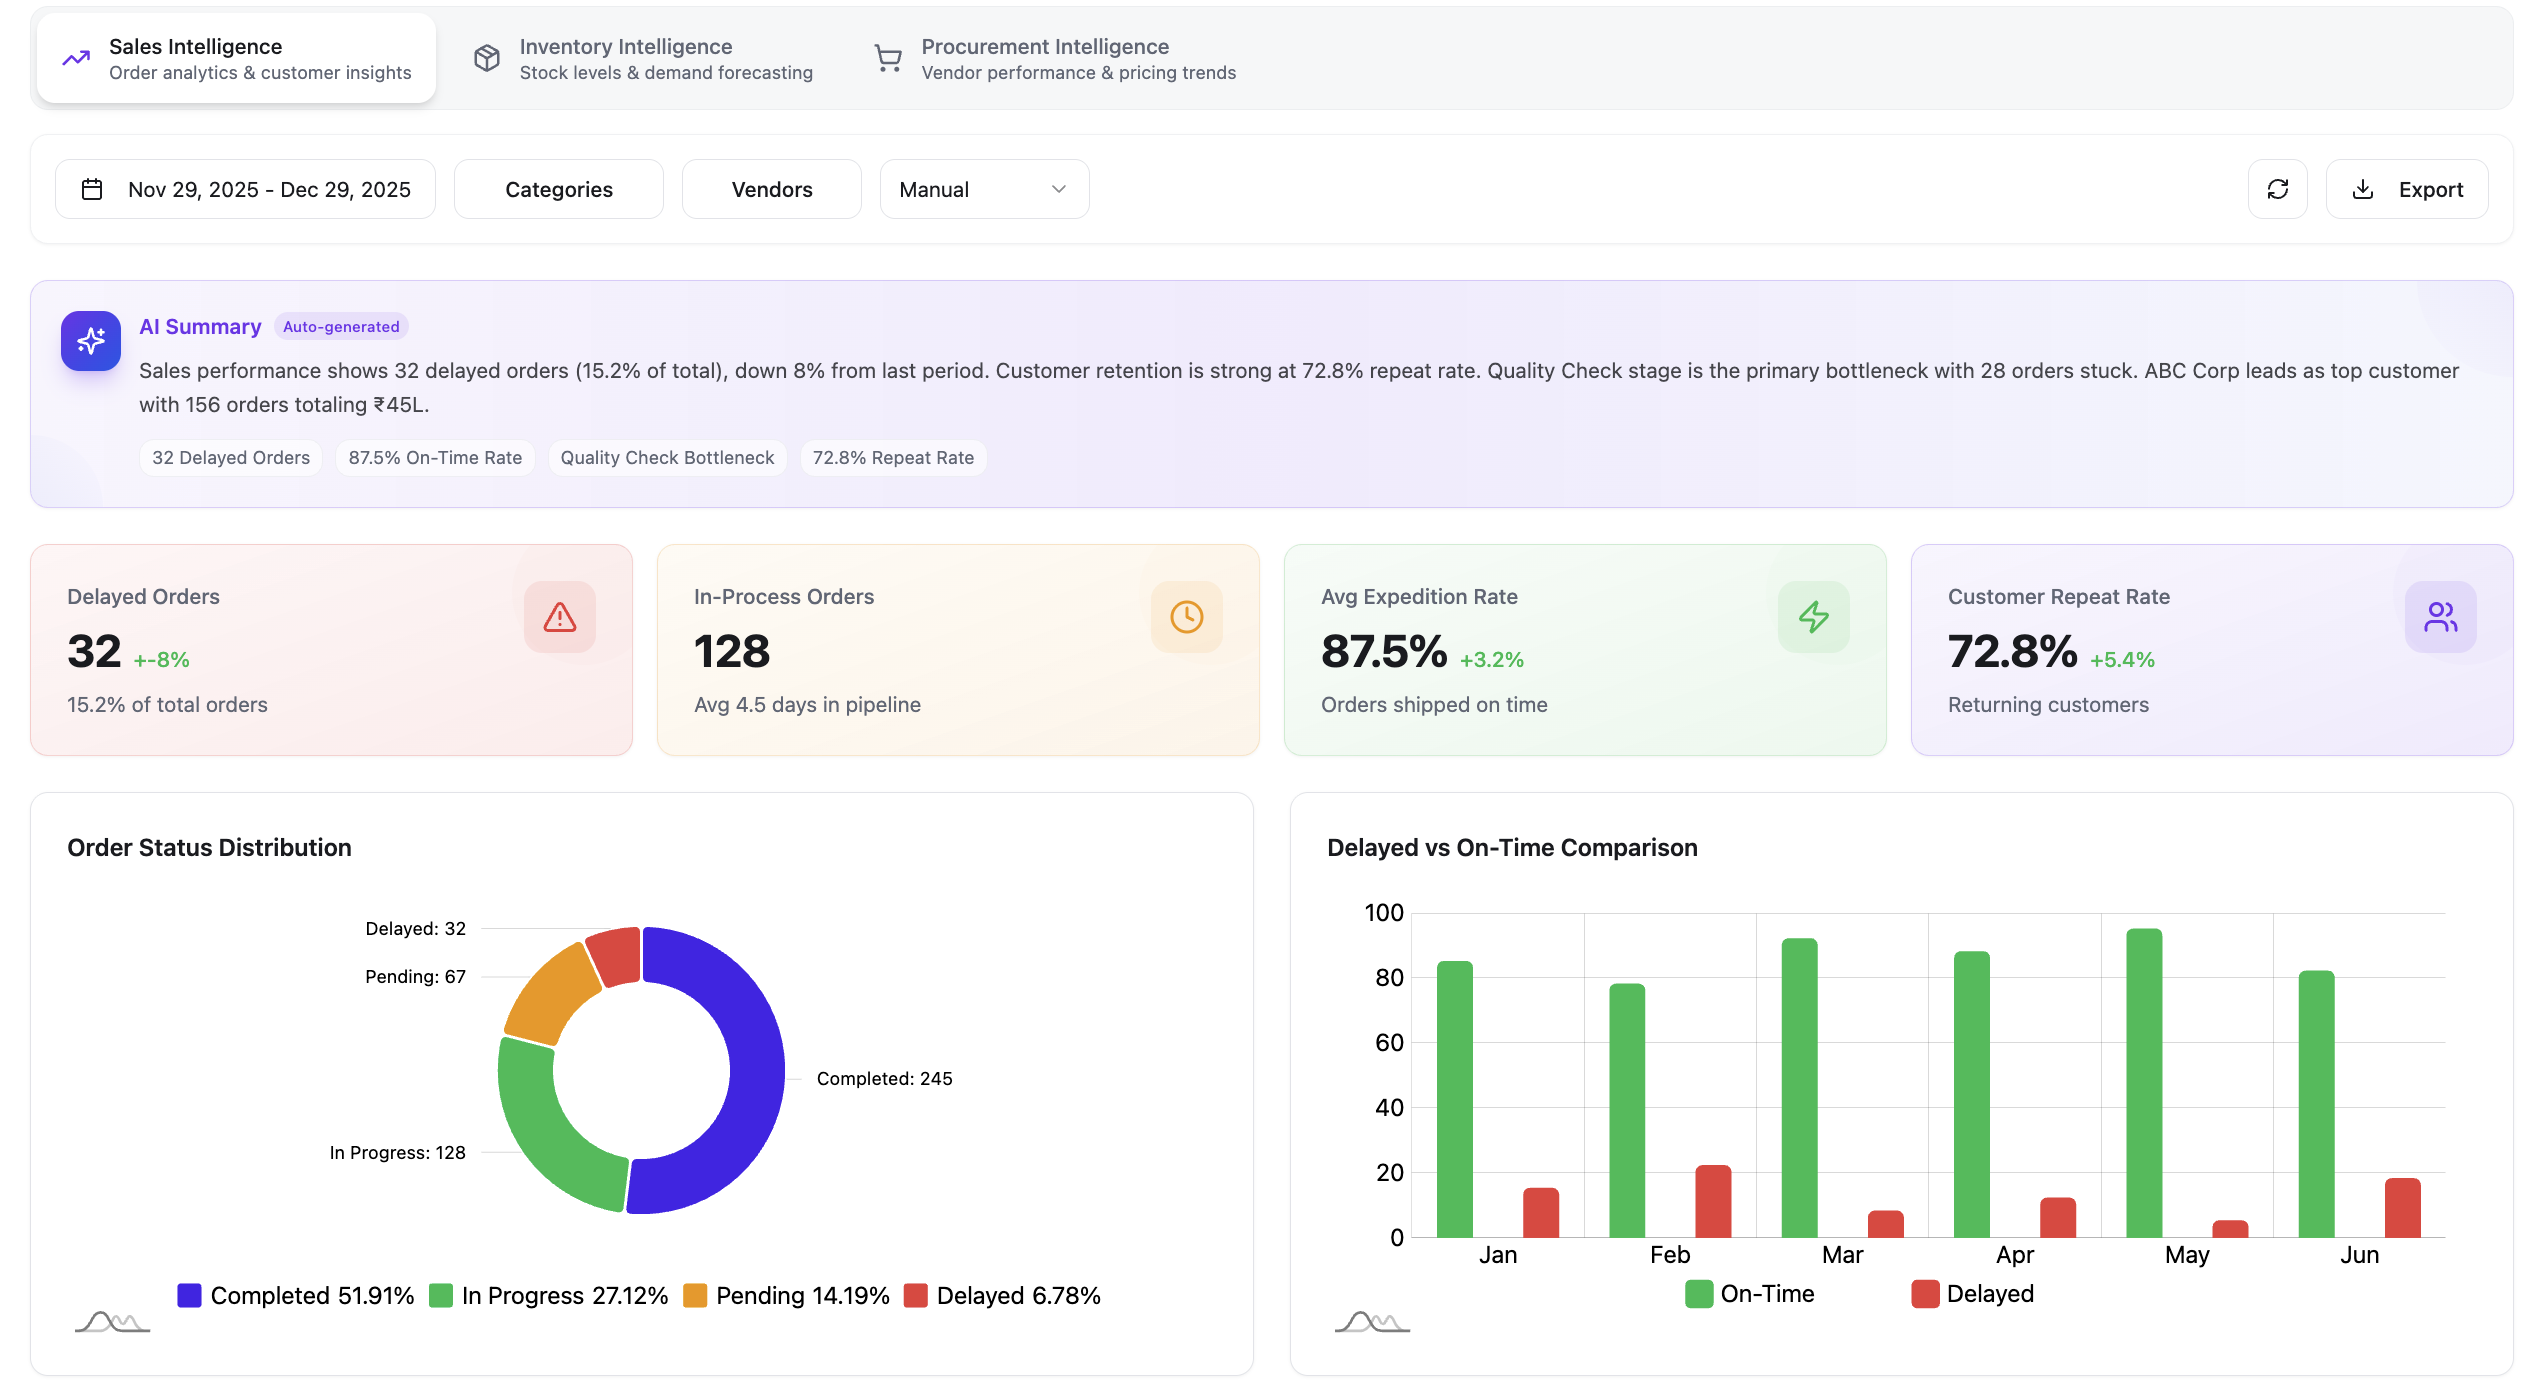Click the Customer Repeat Rate users icon
This screenshot has width=2530, height=1388.
(2441, 617)
